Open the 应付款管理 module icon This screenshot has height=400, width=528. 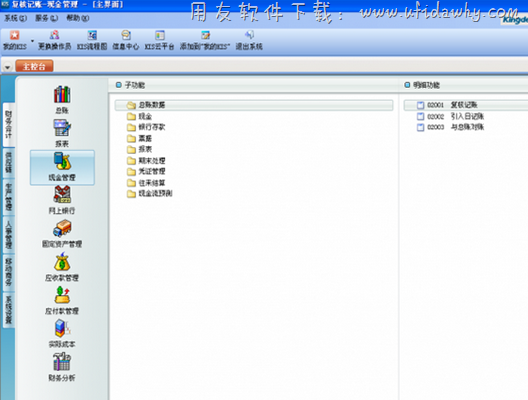point(62,300)
